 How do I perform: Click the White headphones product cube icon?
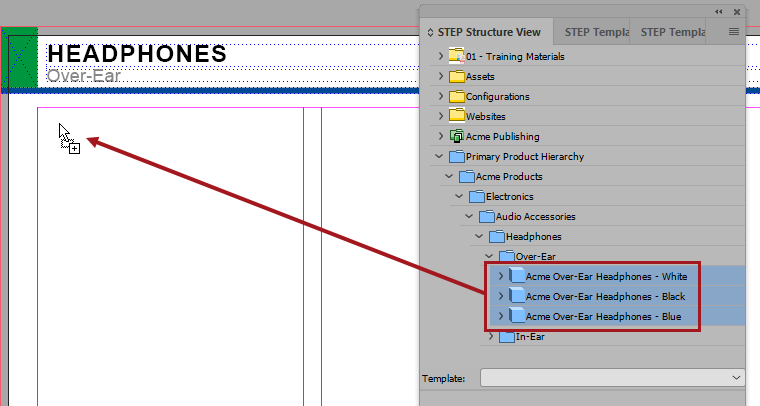click(517, 276)
